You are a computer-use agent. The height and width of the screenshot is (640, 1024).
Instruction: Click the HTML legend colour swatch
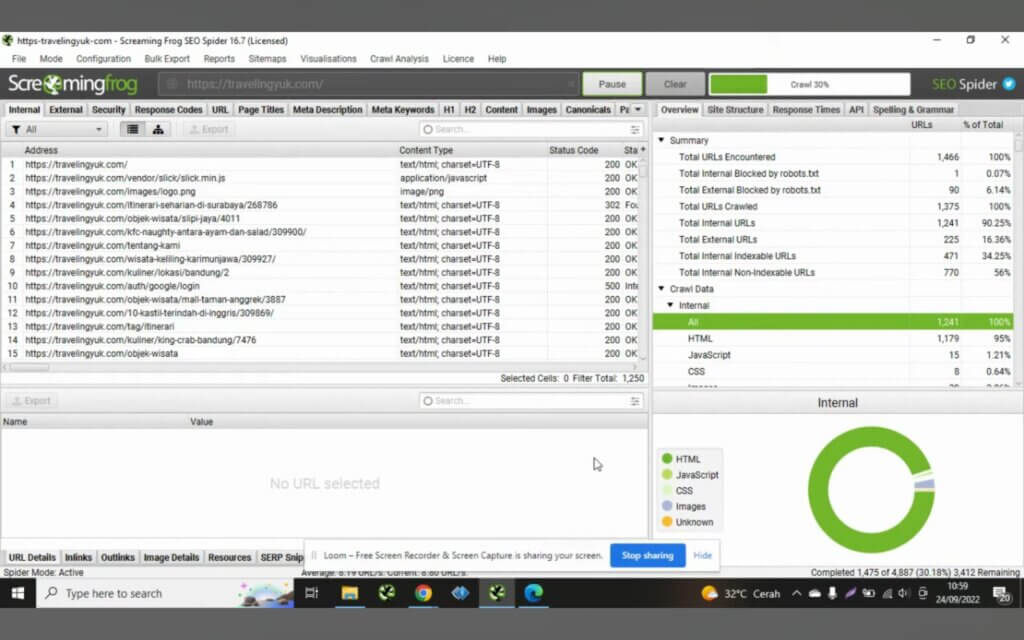tap(667, 458)
